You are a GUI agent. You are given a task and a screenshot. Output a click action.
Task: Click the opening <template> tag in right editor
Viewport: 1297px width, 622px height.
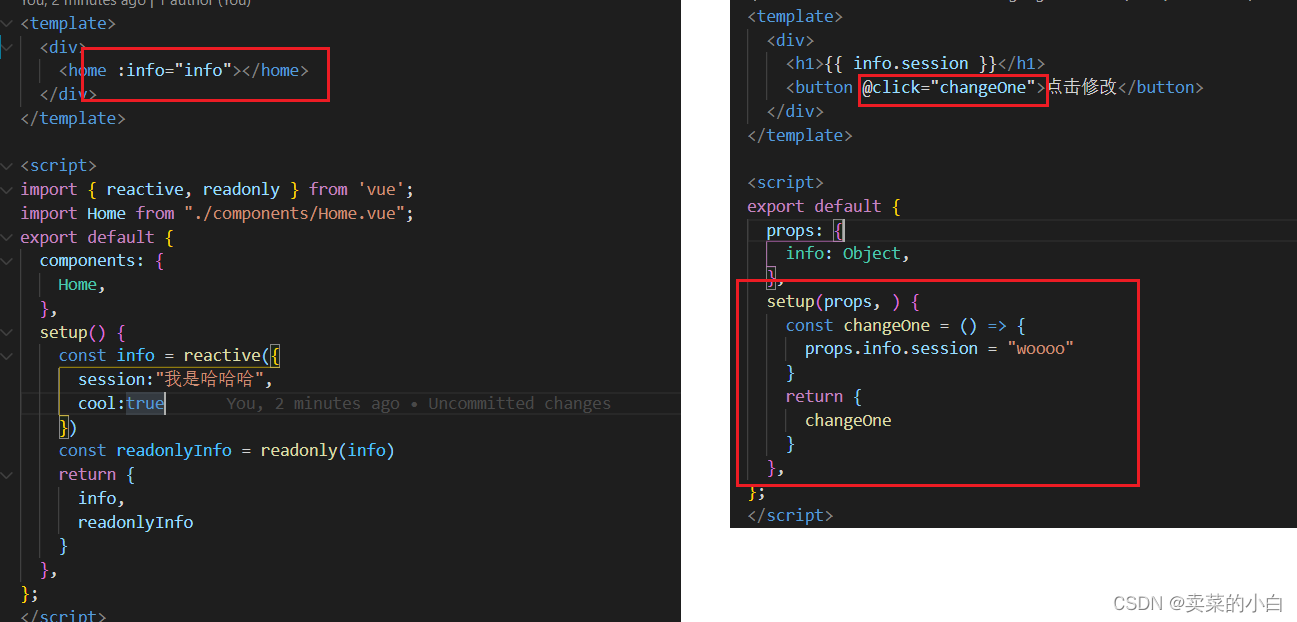795,17
